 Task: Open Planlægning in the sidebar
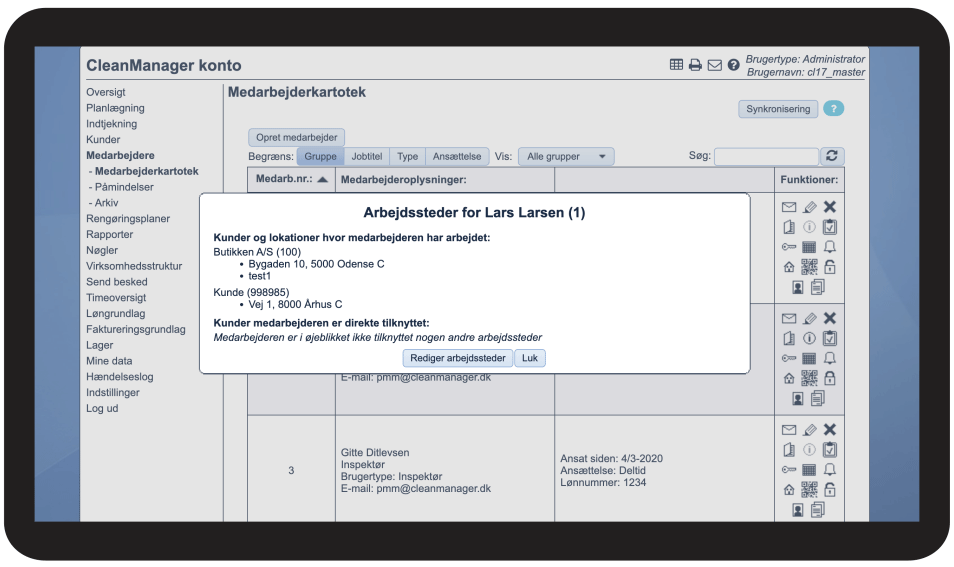click(115, 108)
